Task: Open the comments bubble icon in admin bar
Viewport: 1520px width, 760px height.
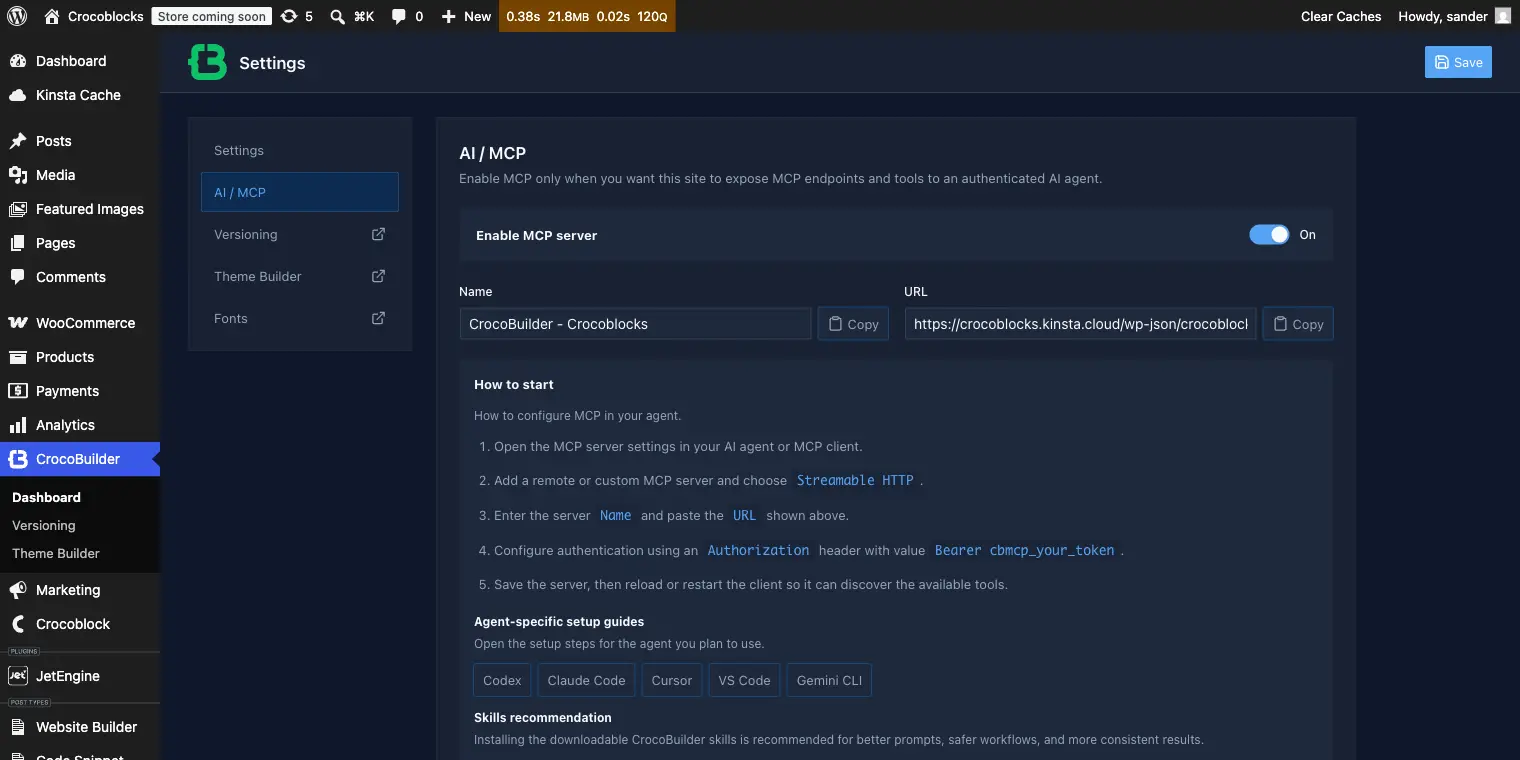Action: pyautogui.click(x=399, y=16)
